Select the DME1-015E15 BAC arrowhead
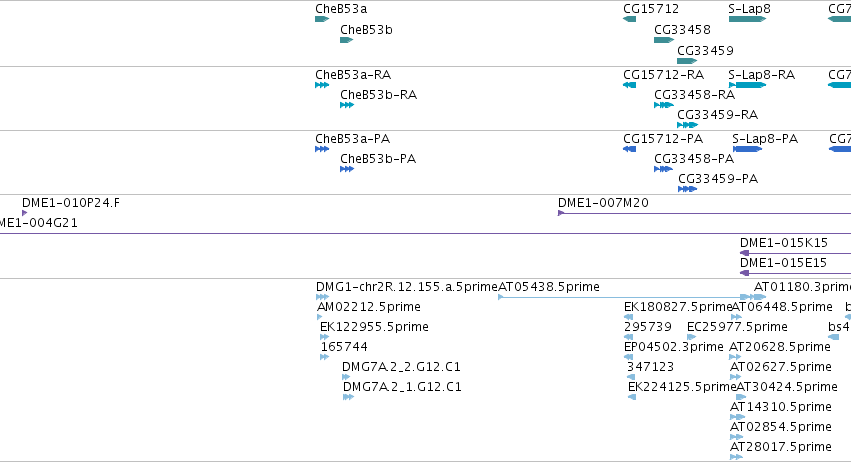 (745, 273)
